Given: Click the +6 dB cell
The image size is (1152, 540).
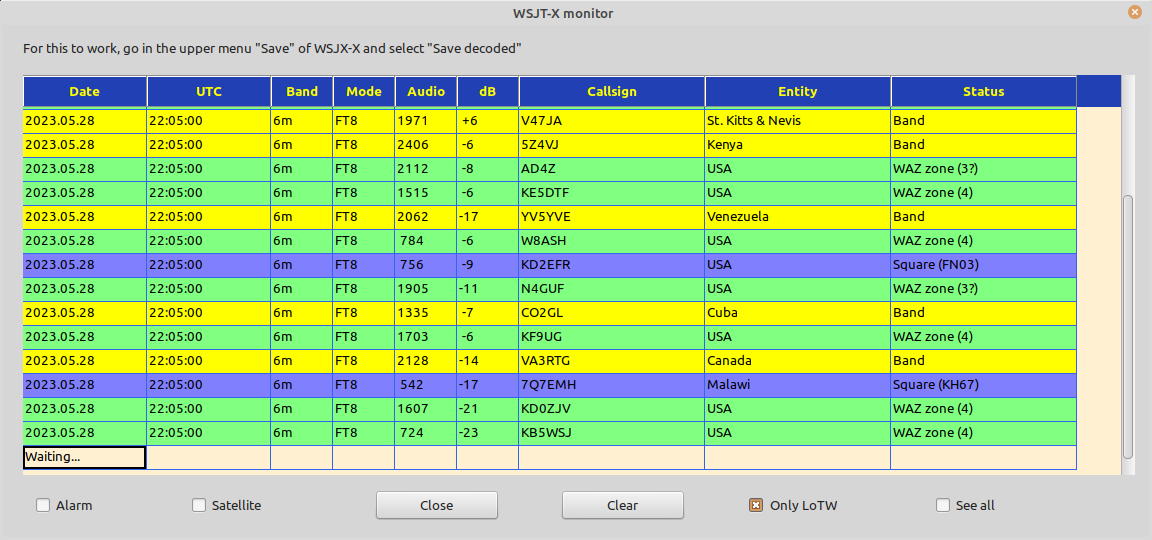Looking at the screenshot, I should point(488,121).
